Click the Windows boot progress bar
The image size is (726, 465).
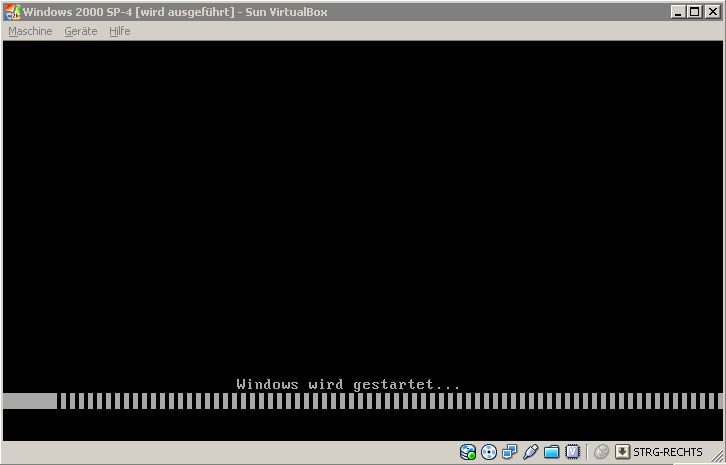pyautogui.click(x=362, y=401)
